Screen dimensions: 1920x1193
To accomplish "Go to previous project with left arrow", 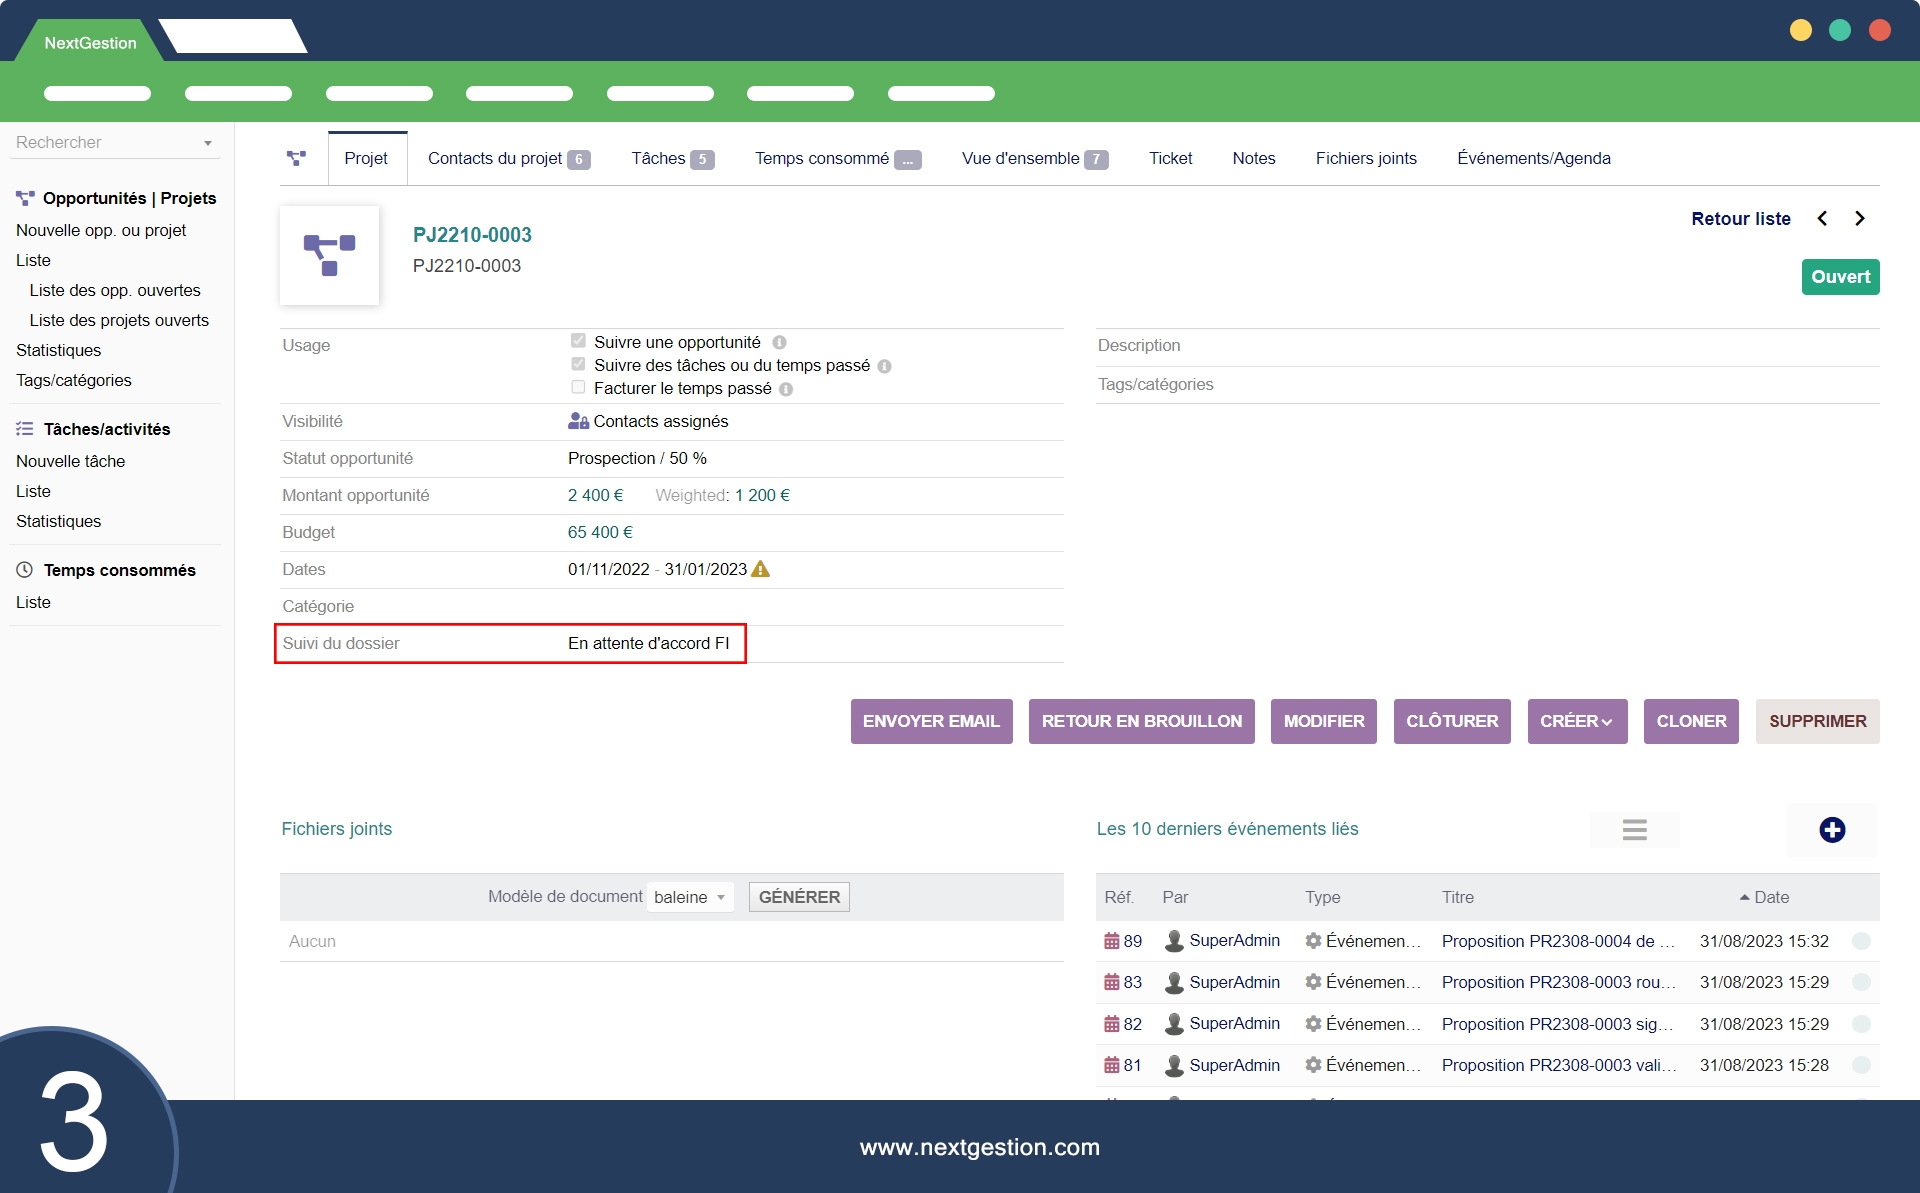I will click(1822, 219).
